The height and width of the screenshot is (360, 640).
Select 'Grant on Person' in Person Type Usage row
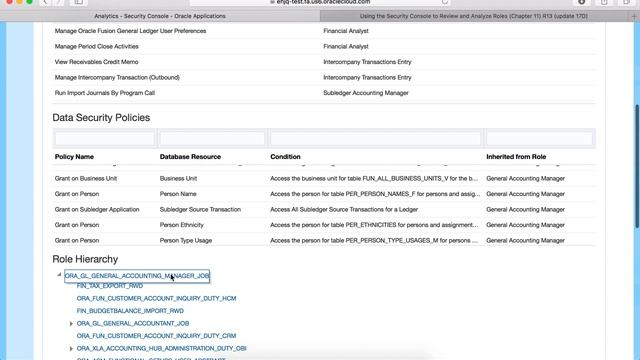point(77,241)
